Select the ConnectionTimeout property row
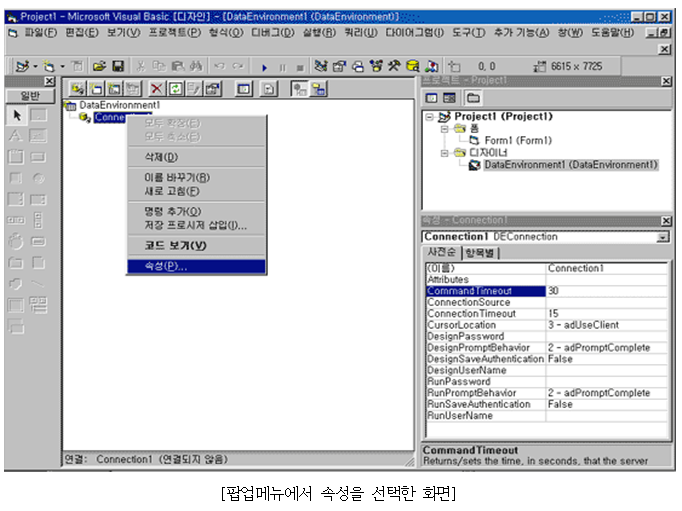 [546, 314]
